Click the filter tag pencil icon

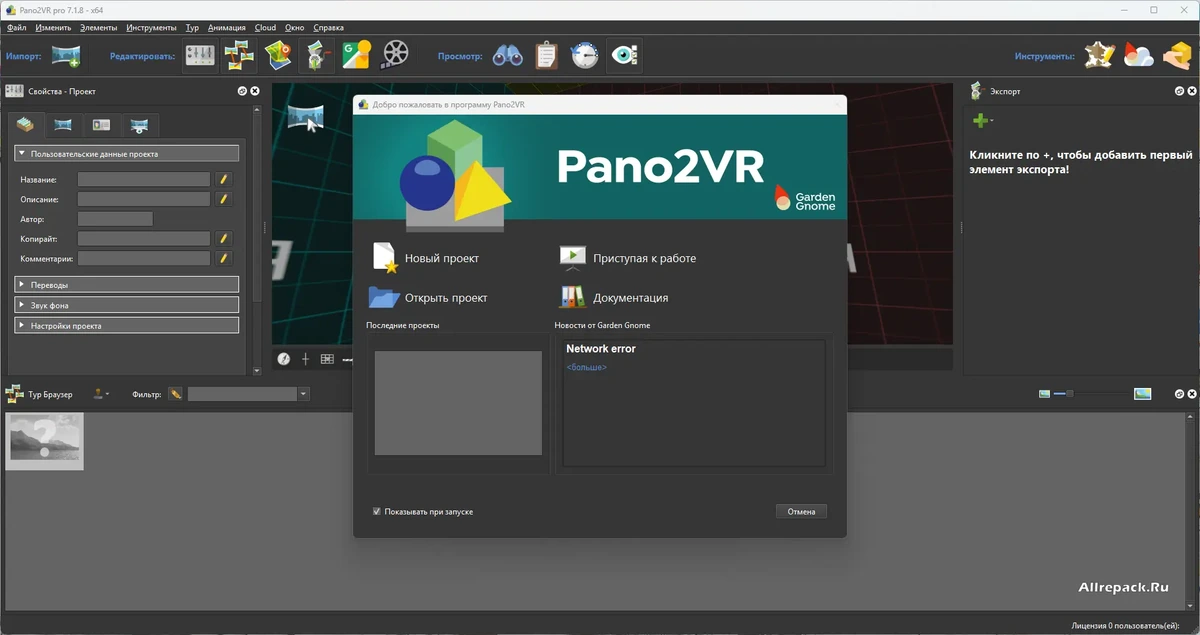[x=176, y=394]
